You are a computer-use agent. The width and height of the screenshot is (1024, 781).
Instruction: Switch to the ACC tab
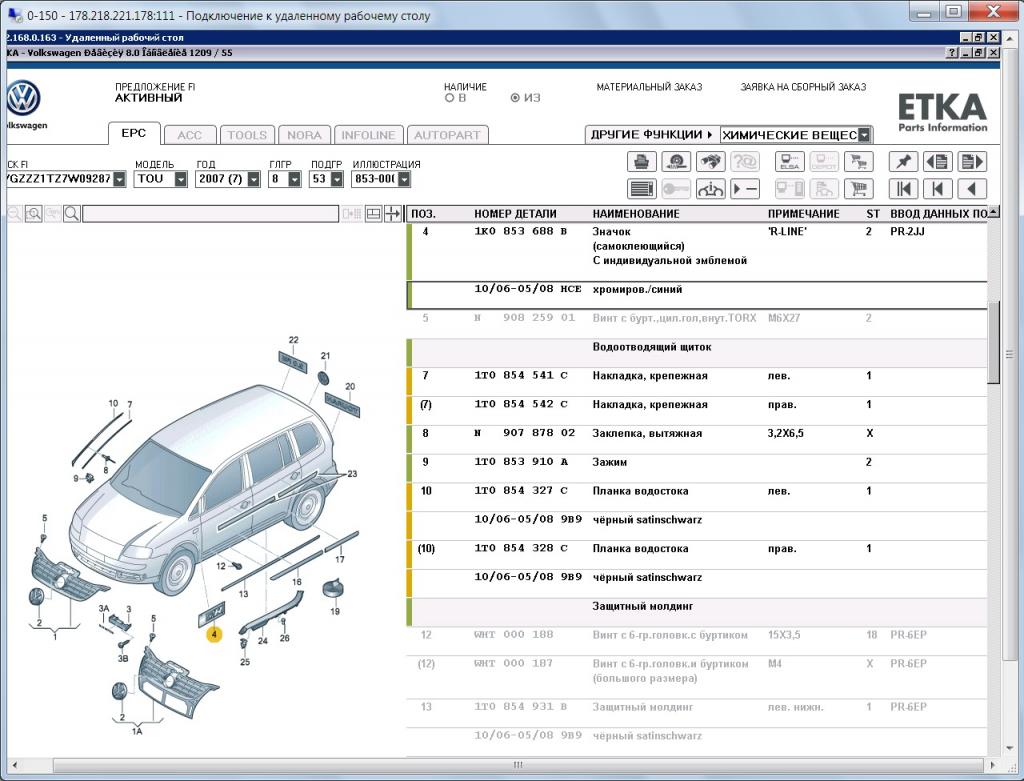click(189, 135)
